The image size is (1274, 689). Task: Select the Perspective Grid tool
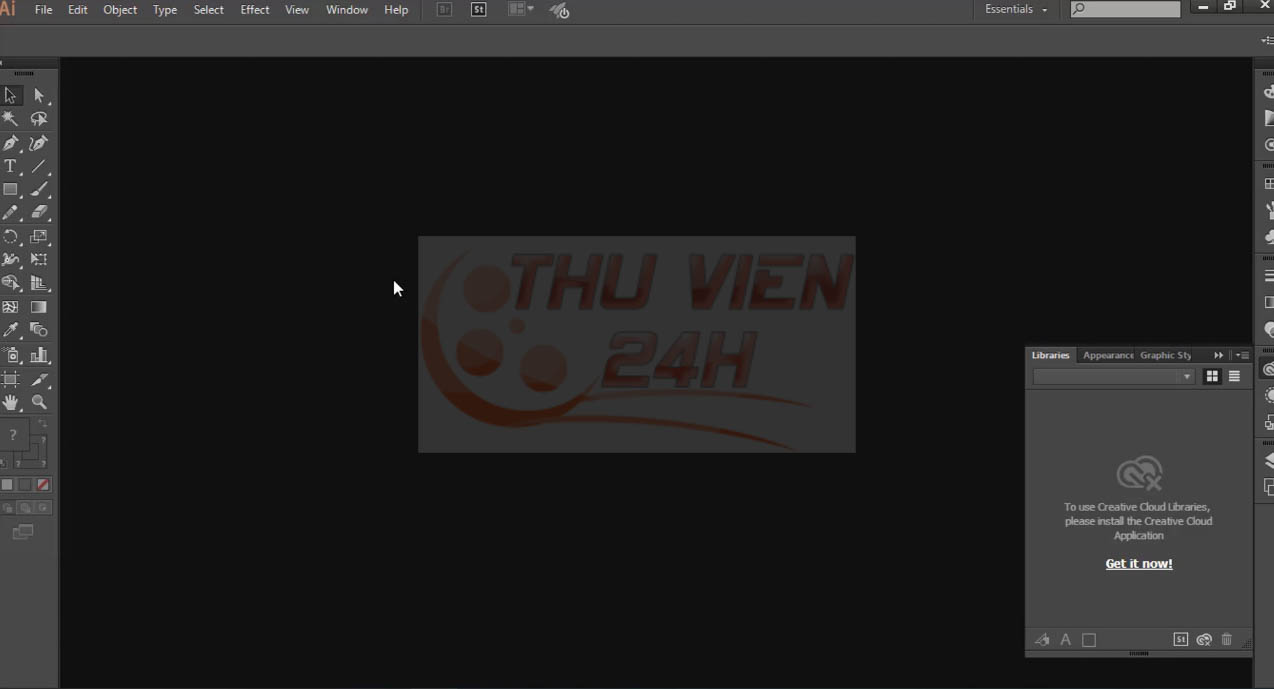click(x=39, y=284)
